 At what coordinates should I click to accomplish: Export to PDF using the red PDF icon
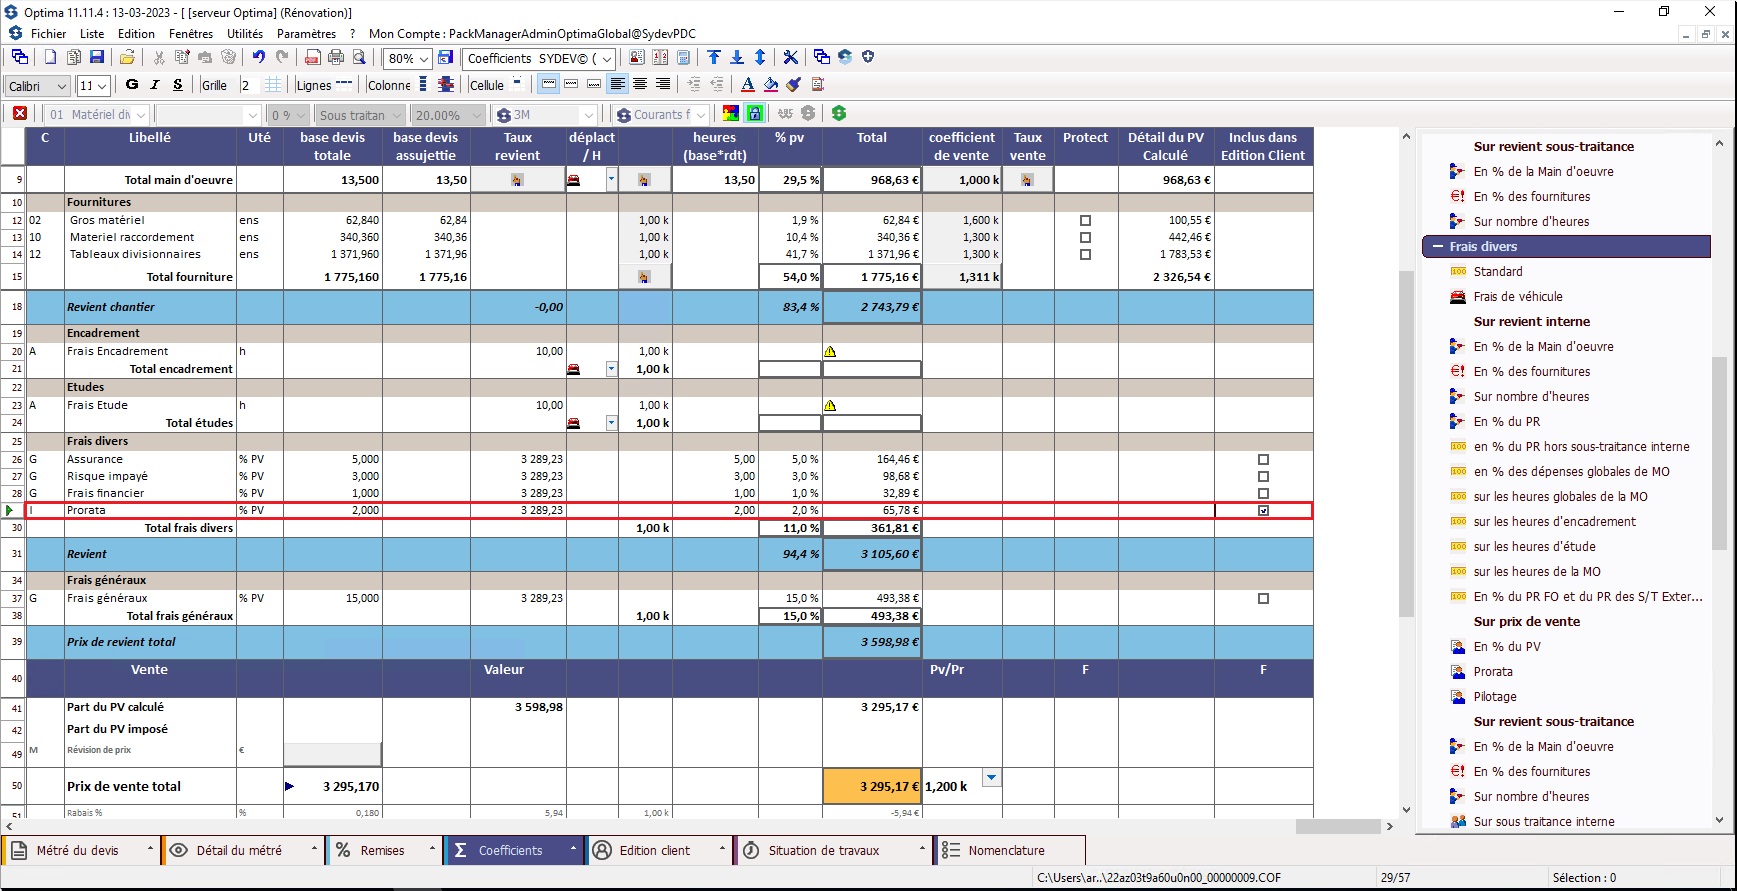pyautogui.click(x=313, y=57)
